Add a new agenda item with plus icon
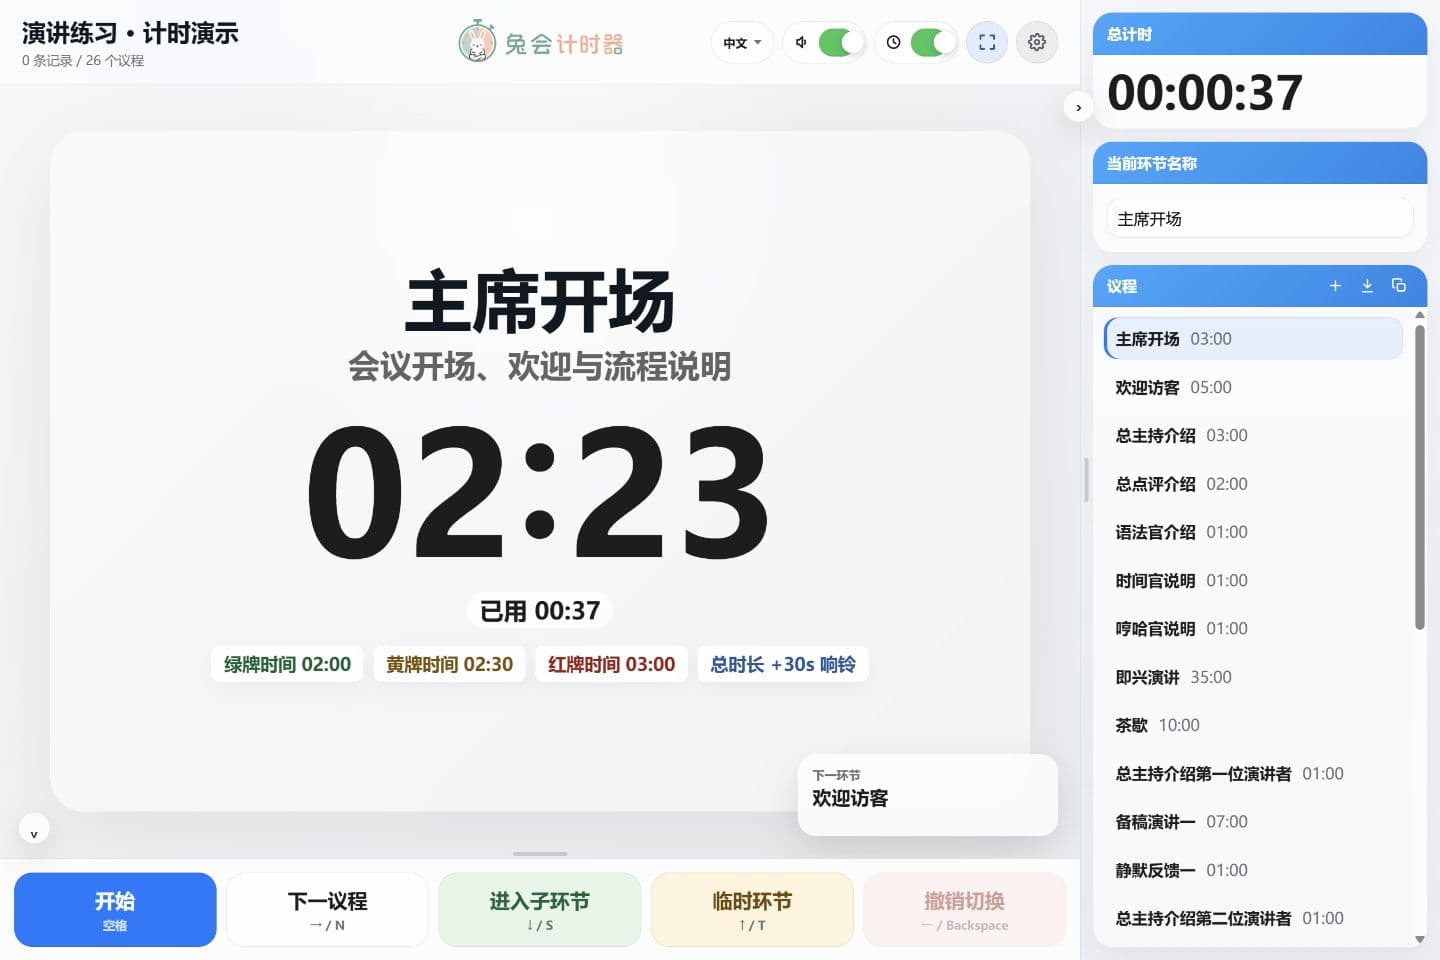 (x=1335, y=286)
